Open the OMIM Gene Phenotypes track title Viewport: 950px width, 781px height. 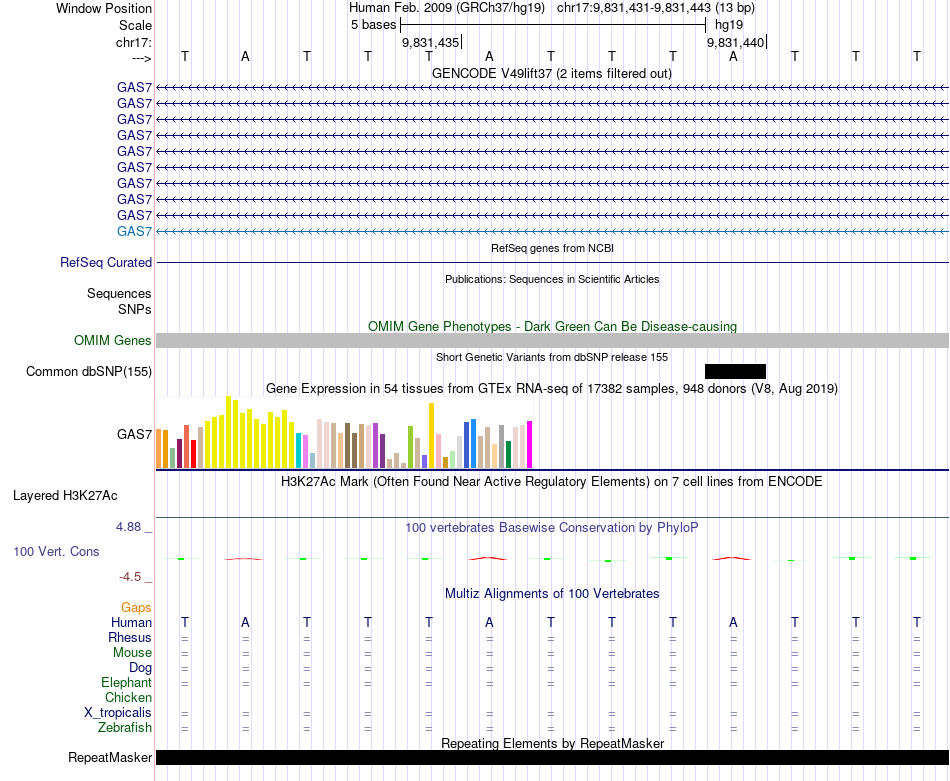[x=552, y=326]
